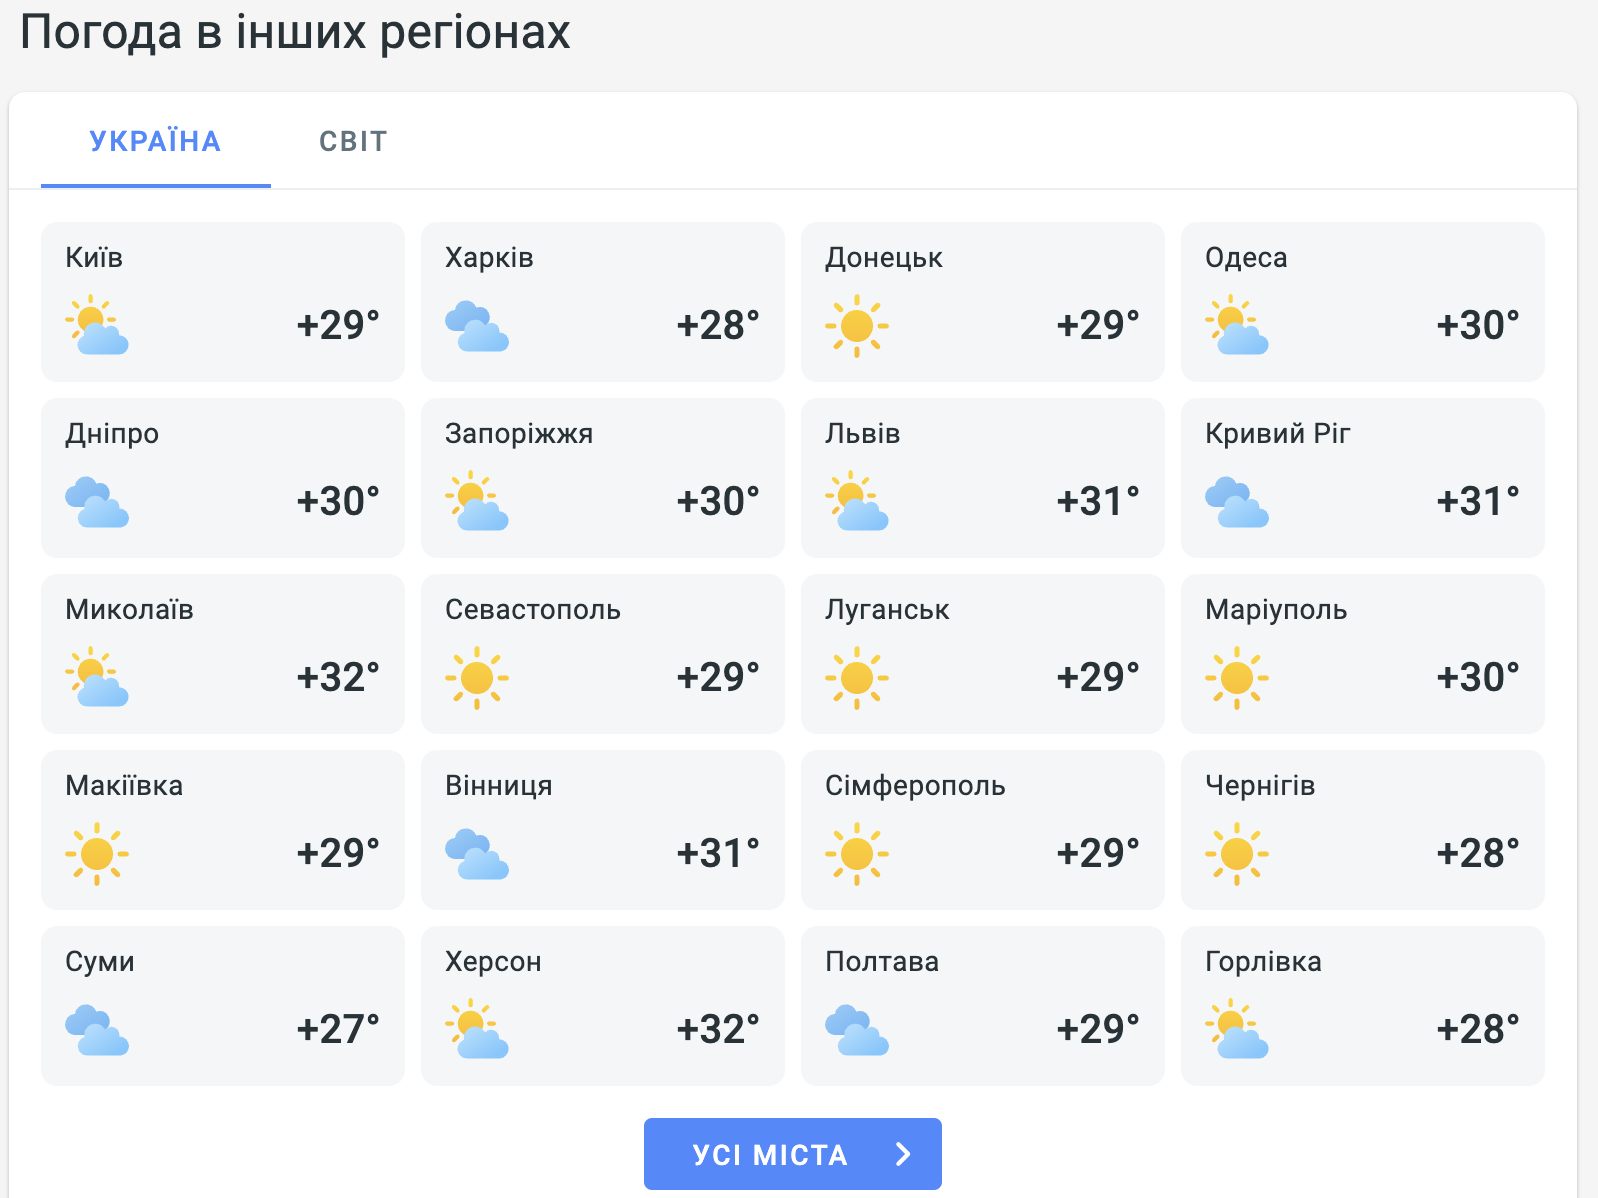Click the Горлівка city name
The width and height of the screenshot is (1598, 1198).
tap(1263, 961)
